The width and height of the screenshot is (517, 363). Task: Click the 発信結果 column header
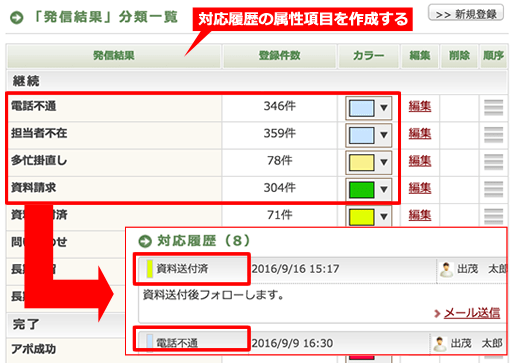[x=114, y=55]
